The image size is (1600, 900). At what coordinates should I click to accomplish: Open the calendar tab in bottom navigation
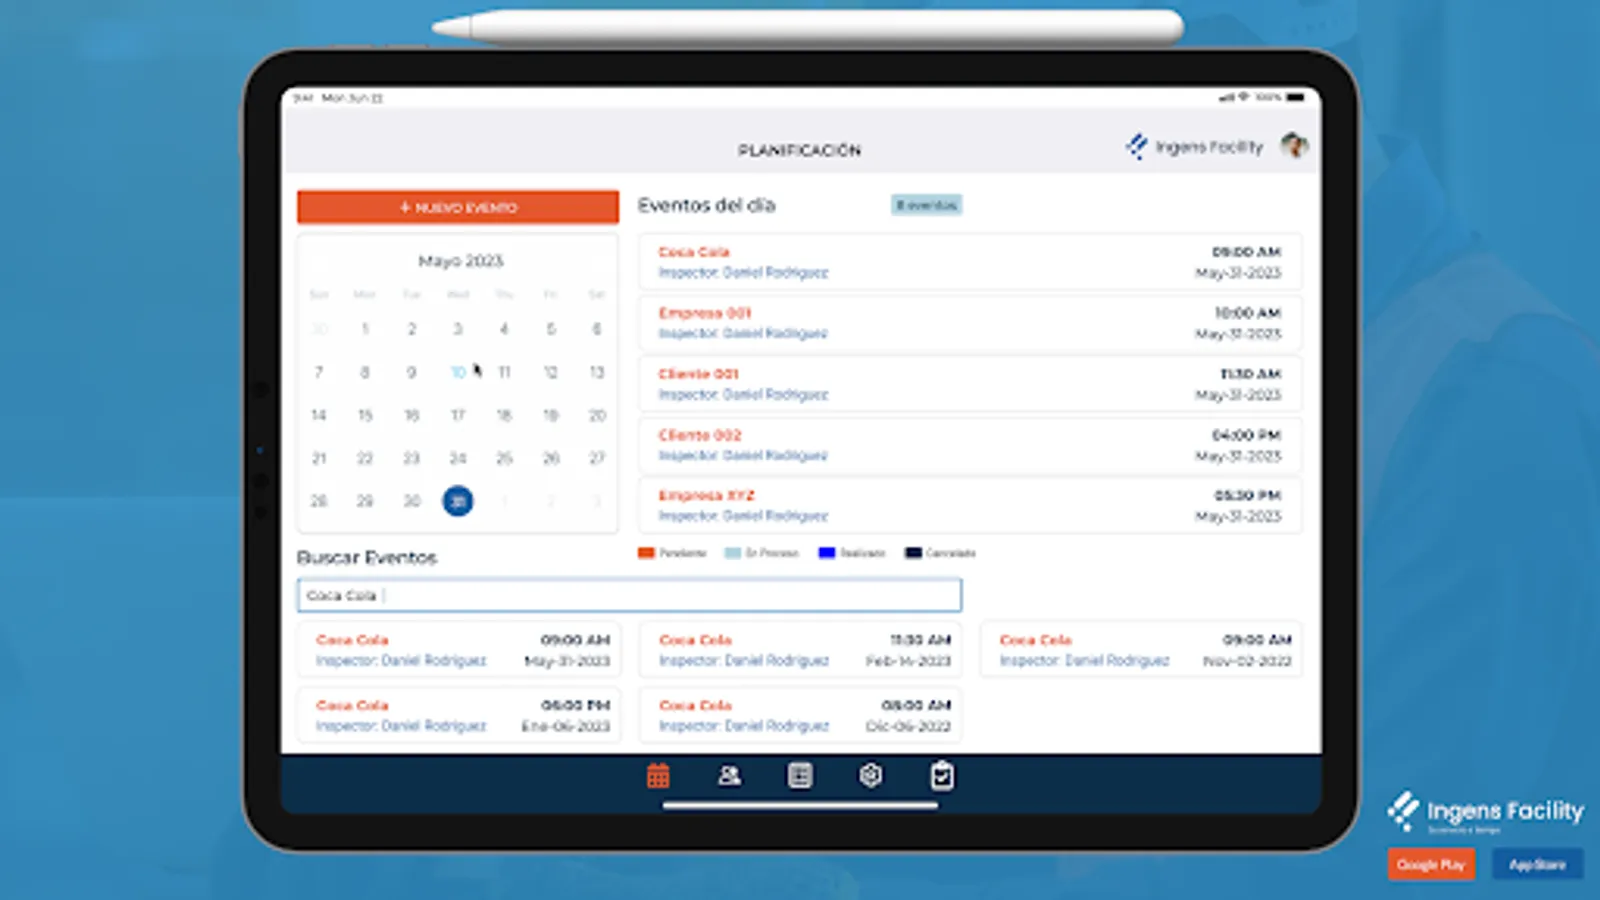pyautogui.click(x=658, y=775)
